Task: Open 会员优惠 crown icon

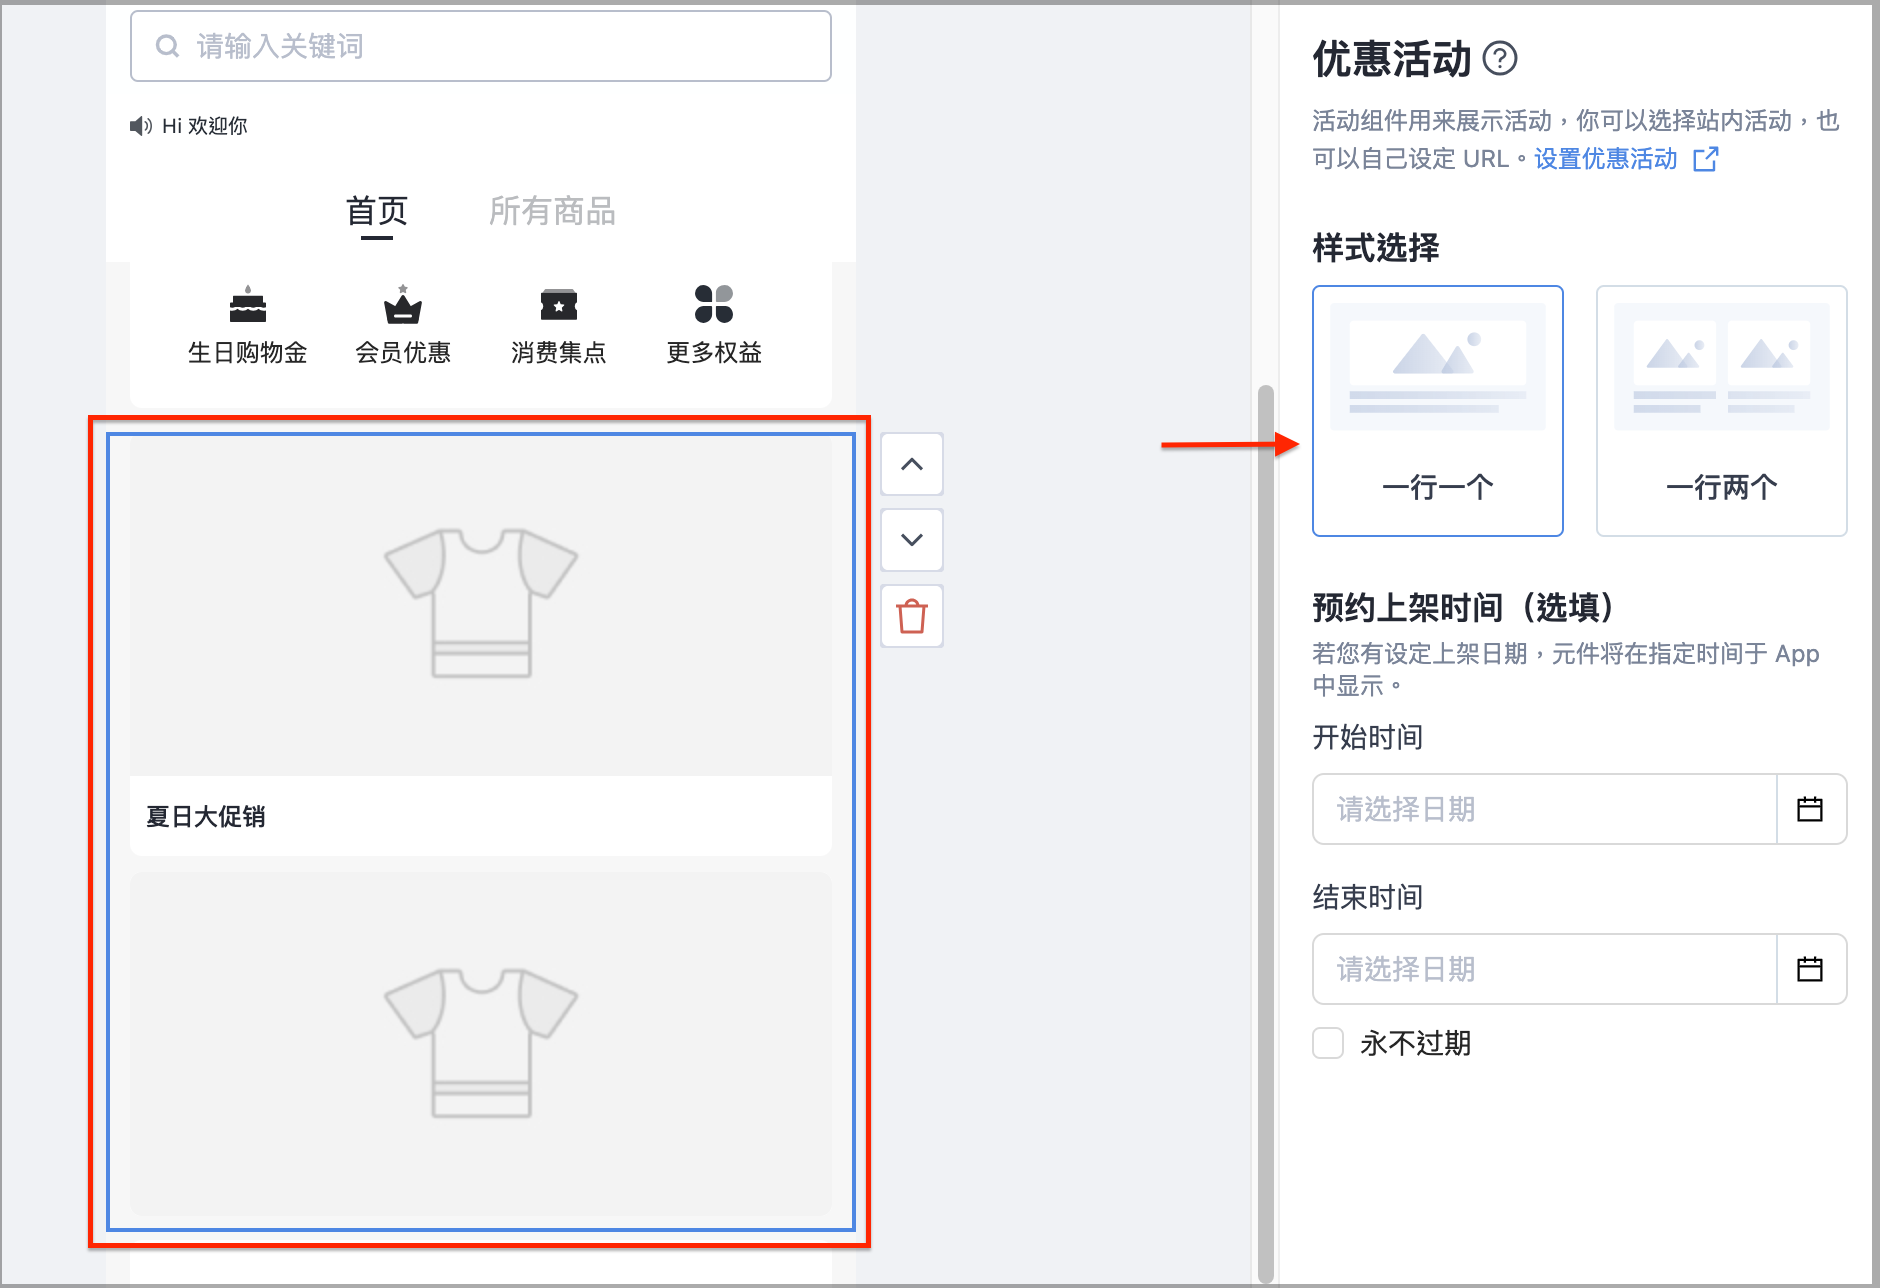Action: [x=403, y=304]
